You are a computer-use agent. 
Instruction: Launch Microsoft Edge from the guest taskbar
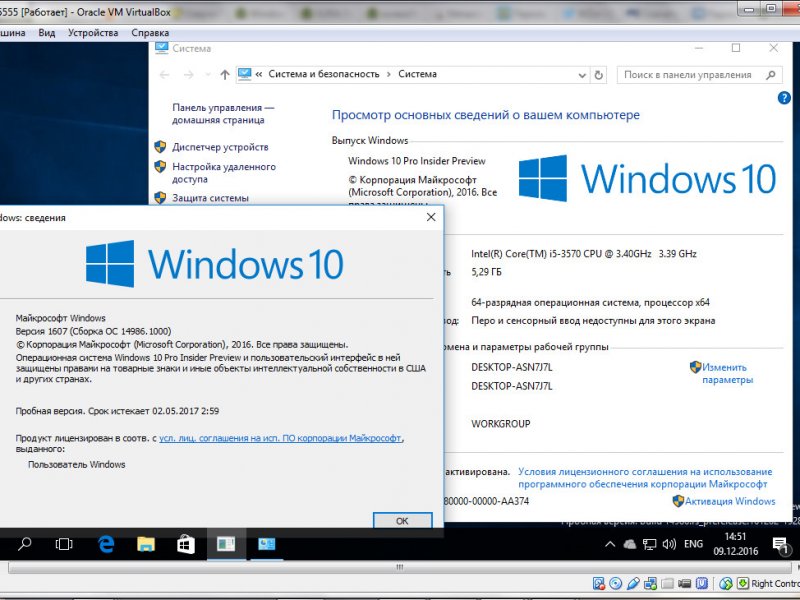click(106, 544)
